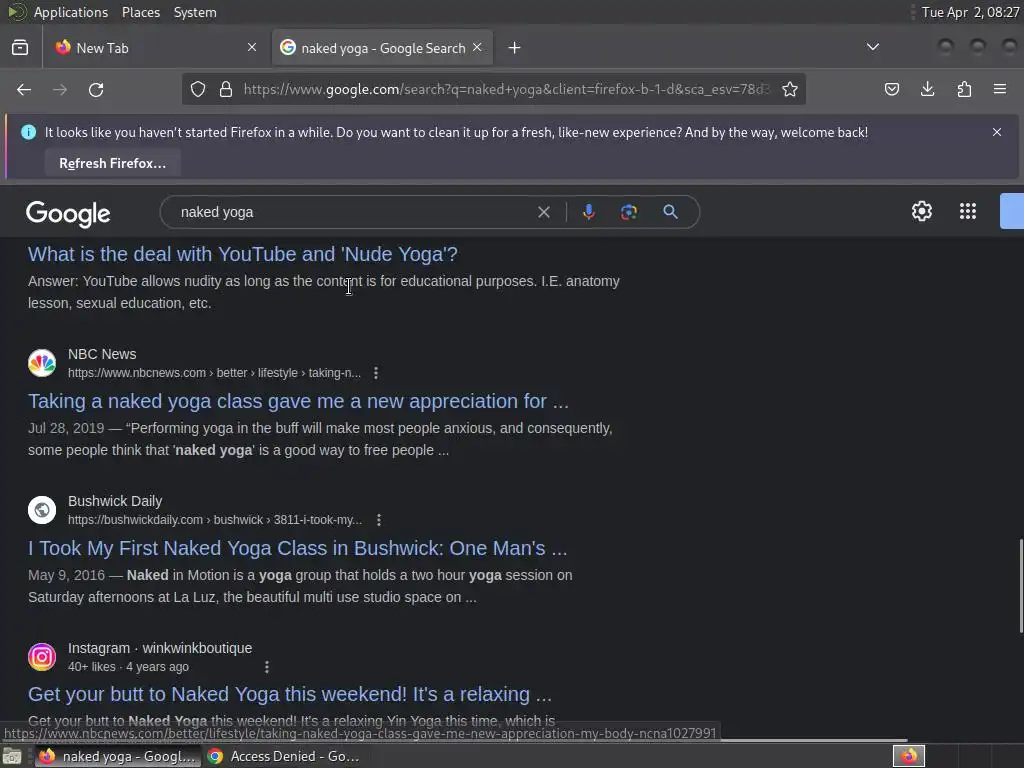Open more options for NBC News result

coord(376,373)
